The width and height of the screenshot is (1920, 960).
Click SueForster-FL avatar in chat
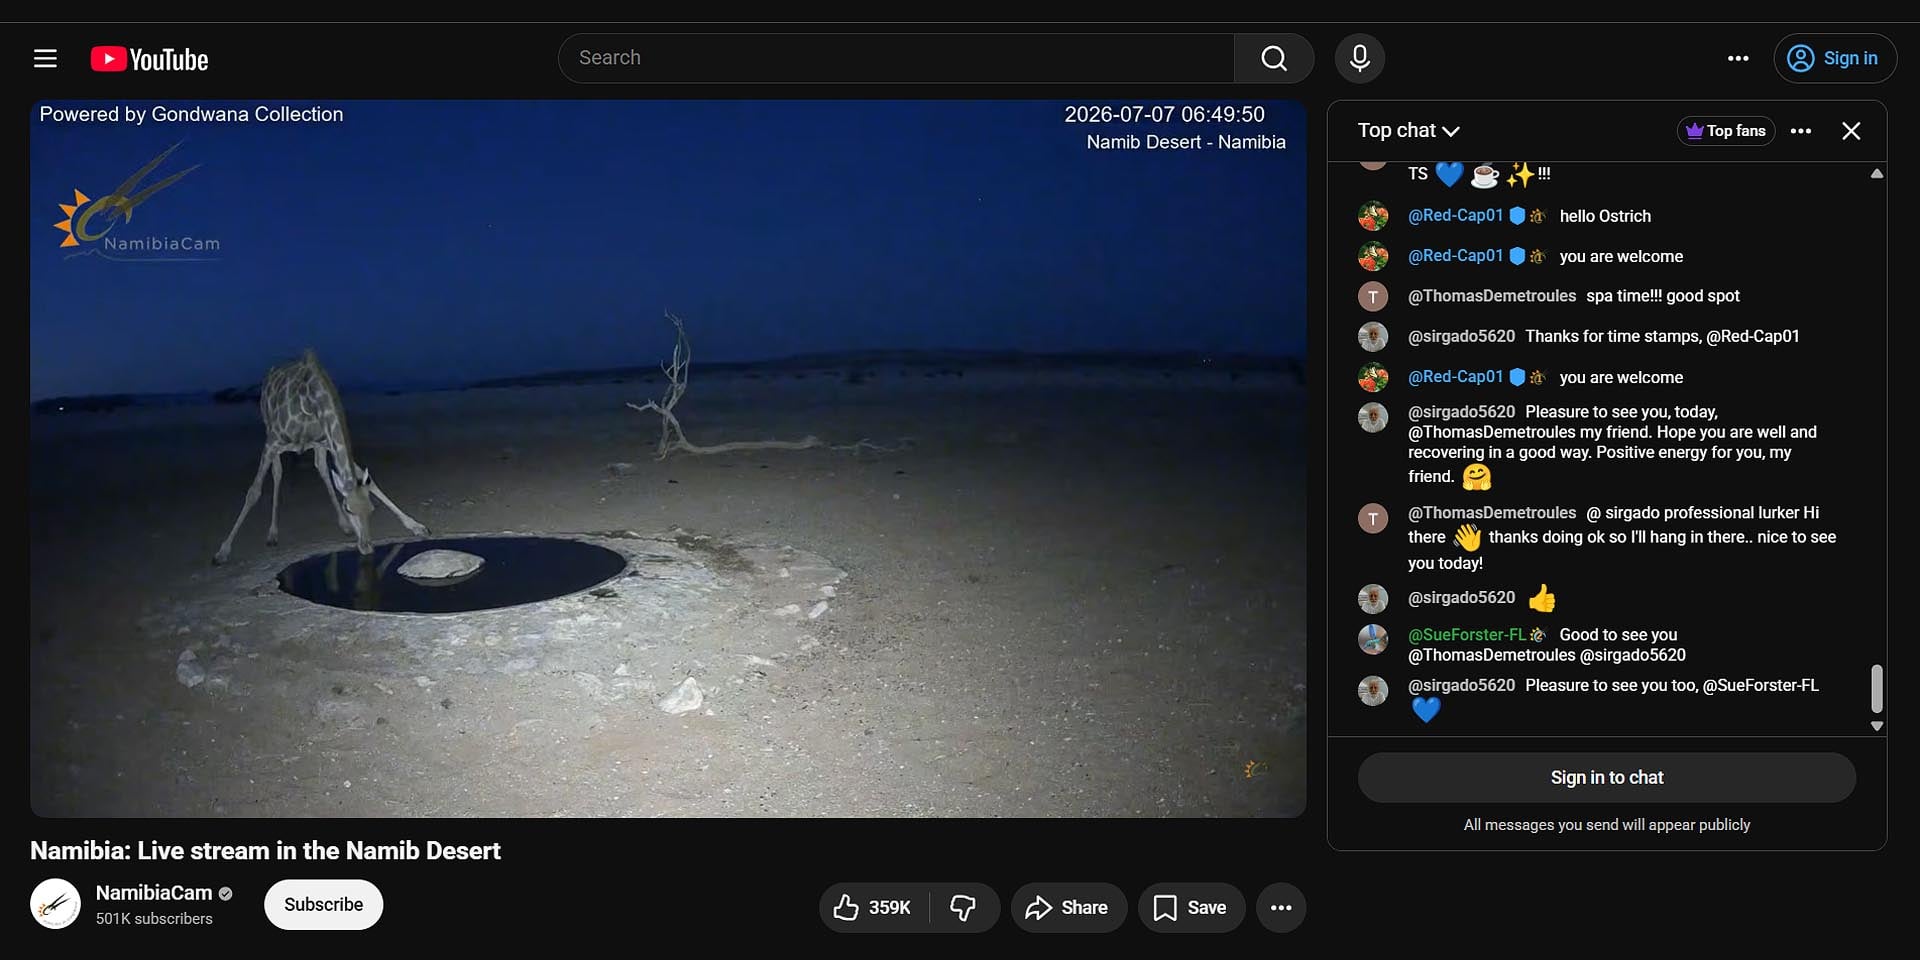1373,639
